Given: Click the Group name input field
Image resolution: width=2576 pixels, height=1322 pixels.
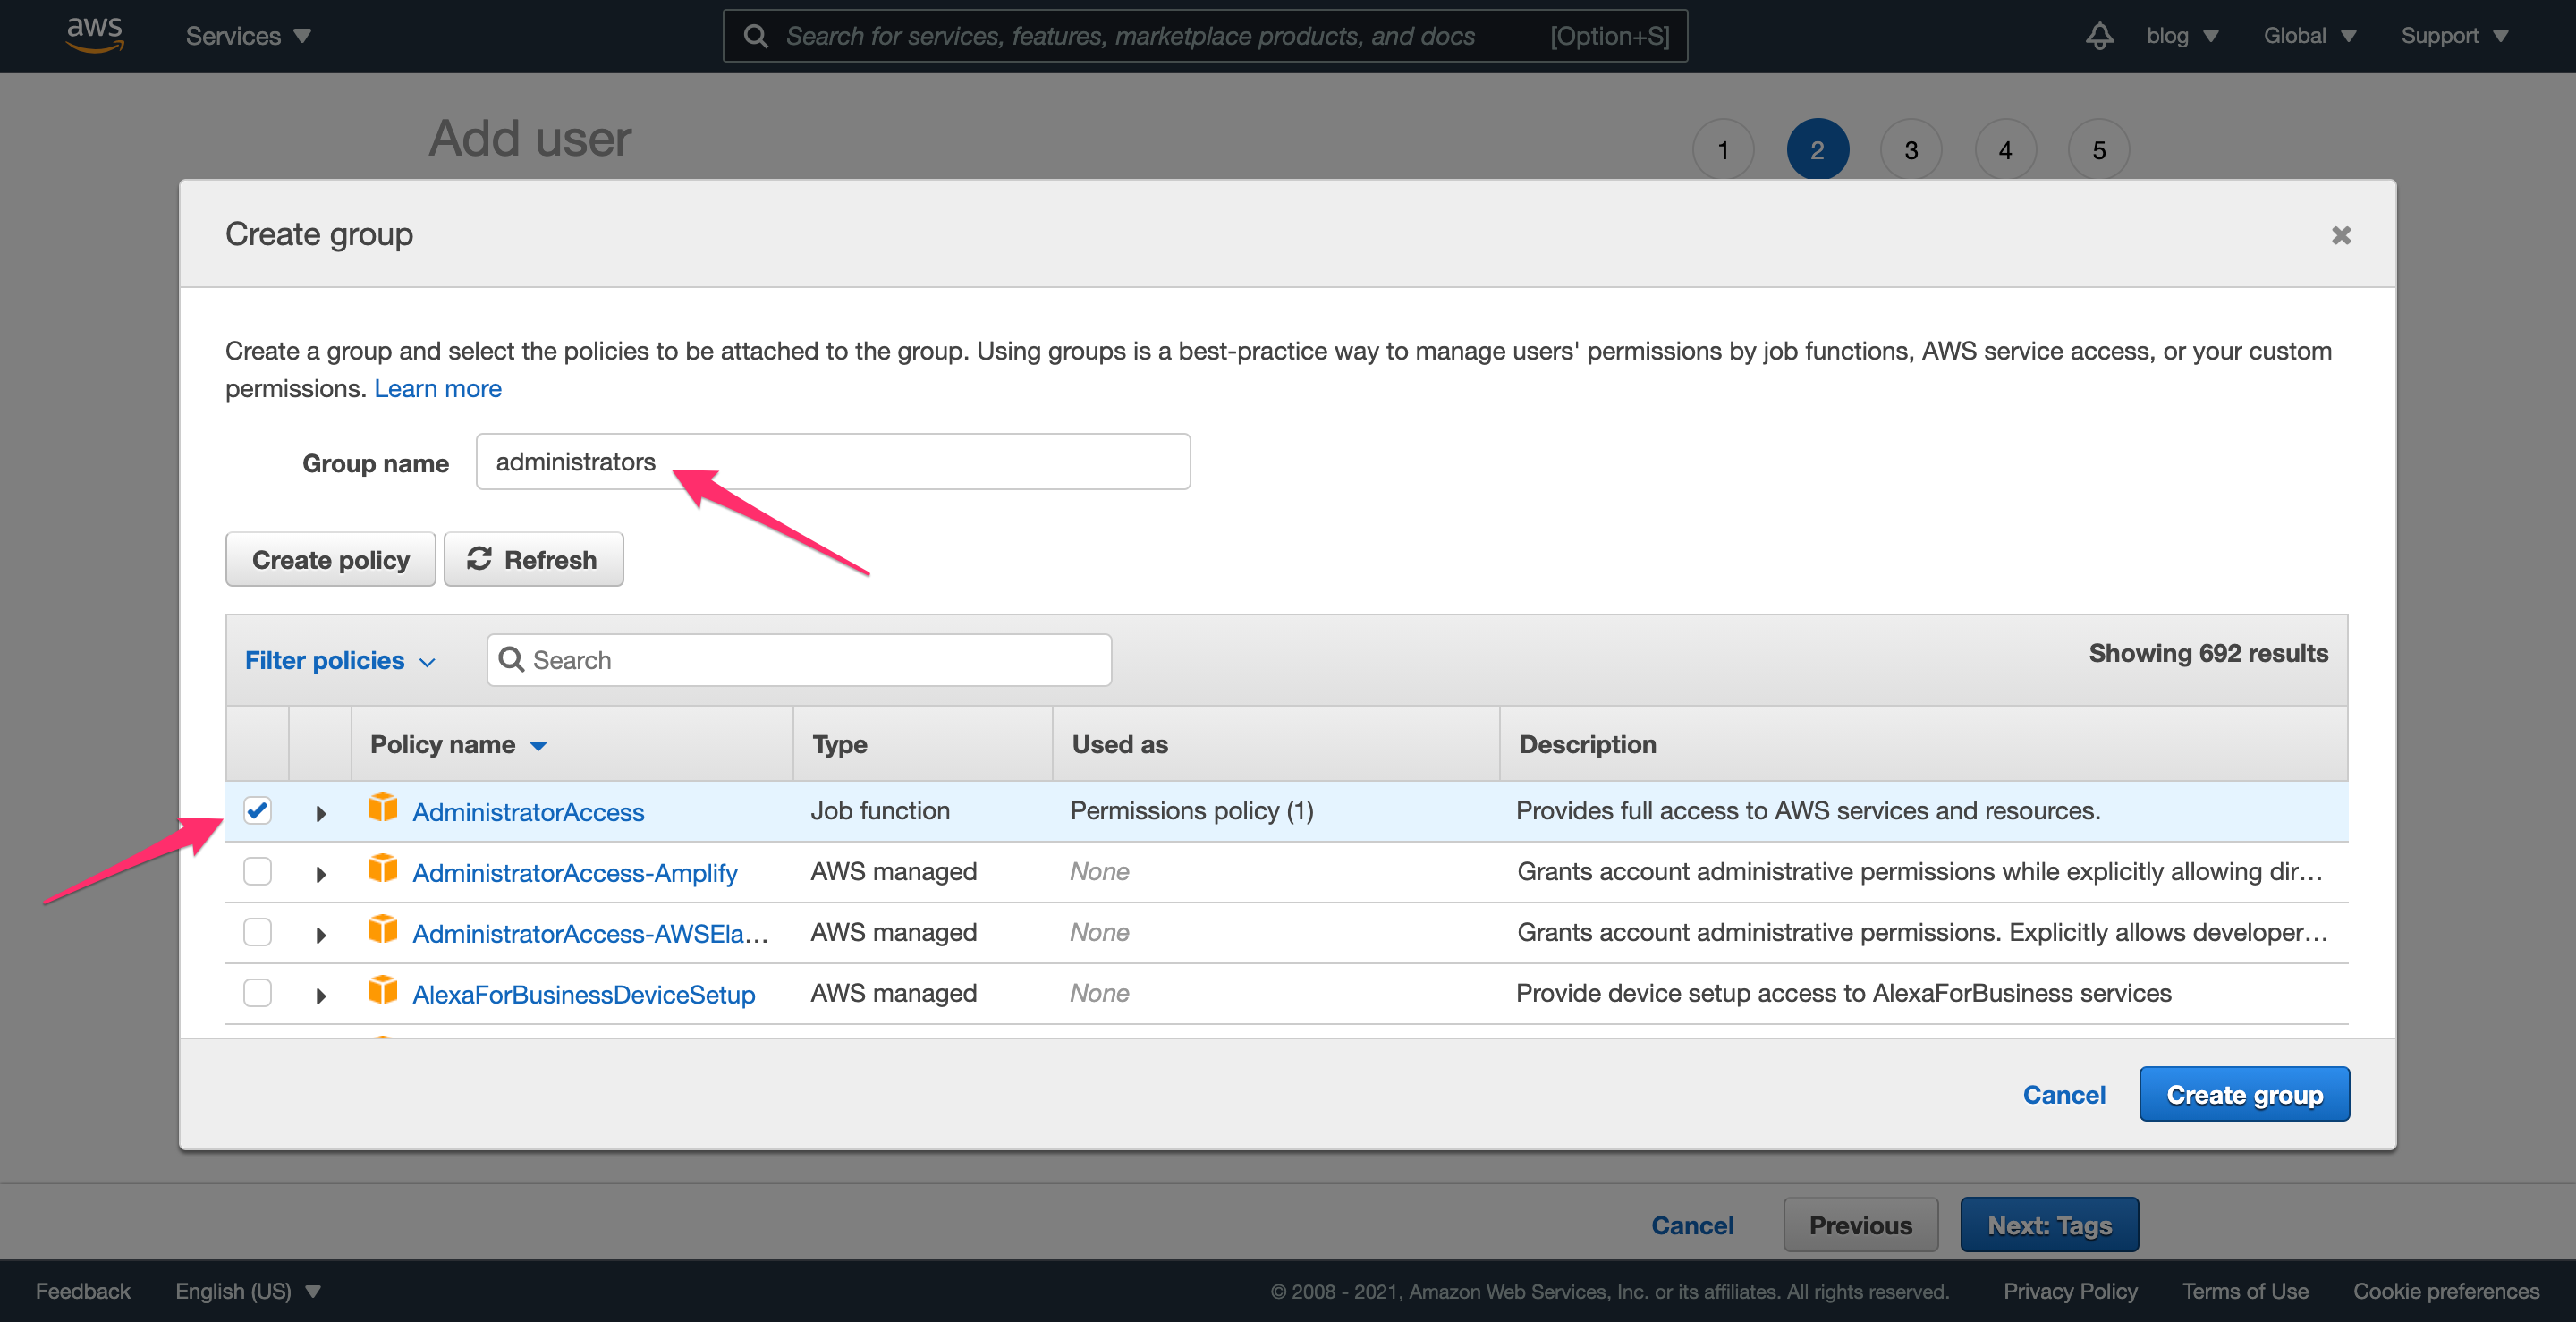Looking at the screenshot, I should (x=833, y=461).
